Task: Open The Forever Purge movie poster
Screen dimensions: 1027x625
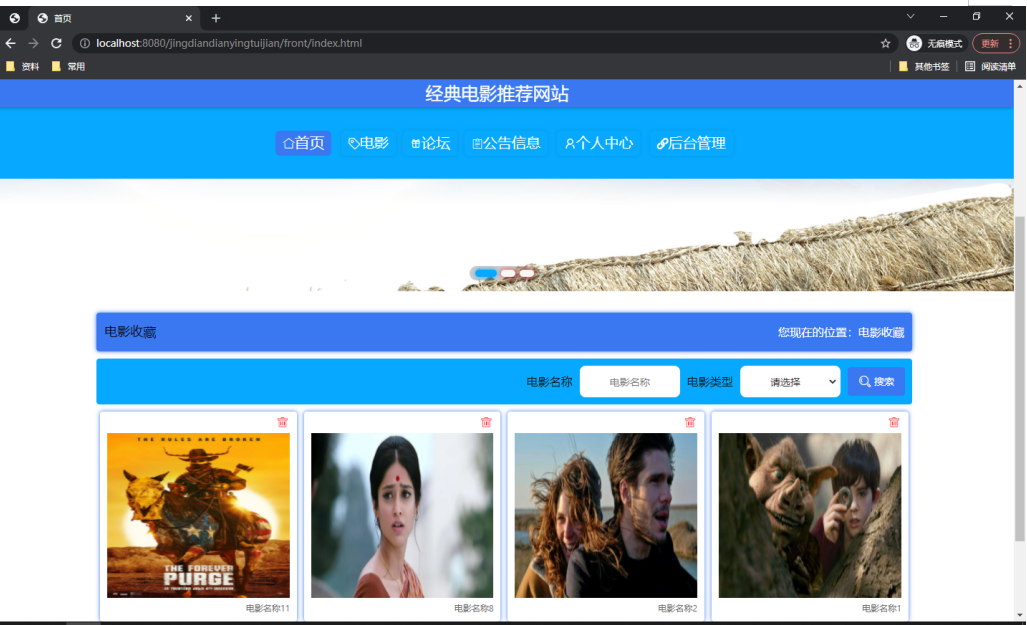Action: [x=198, y=515]
